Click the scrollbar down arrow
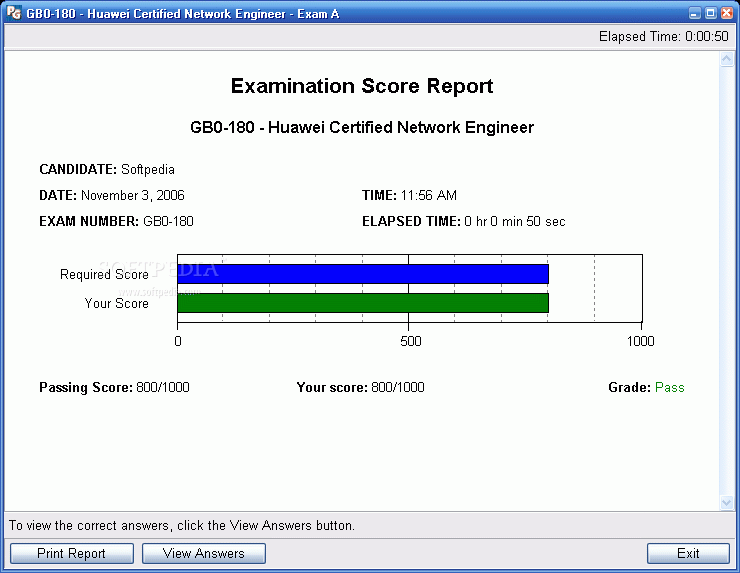This screenshot has height=573, width=740. pos(727,503)
